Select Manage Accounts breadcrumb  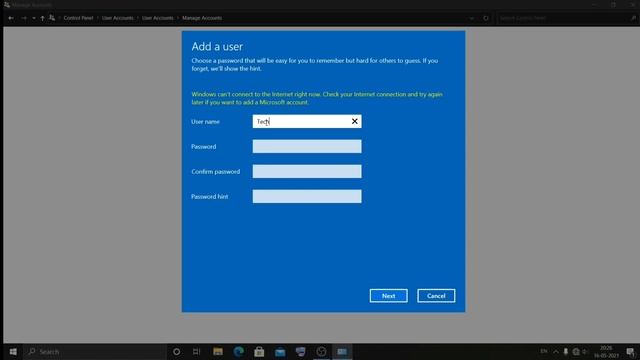(202, 18)
